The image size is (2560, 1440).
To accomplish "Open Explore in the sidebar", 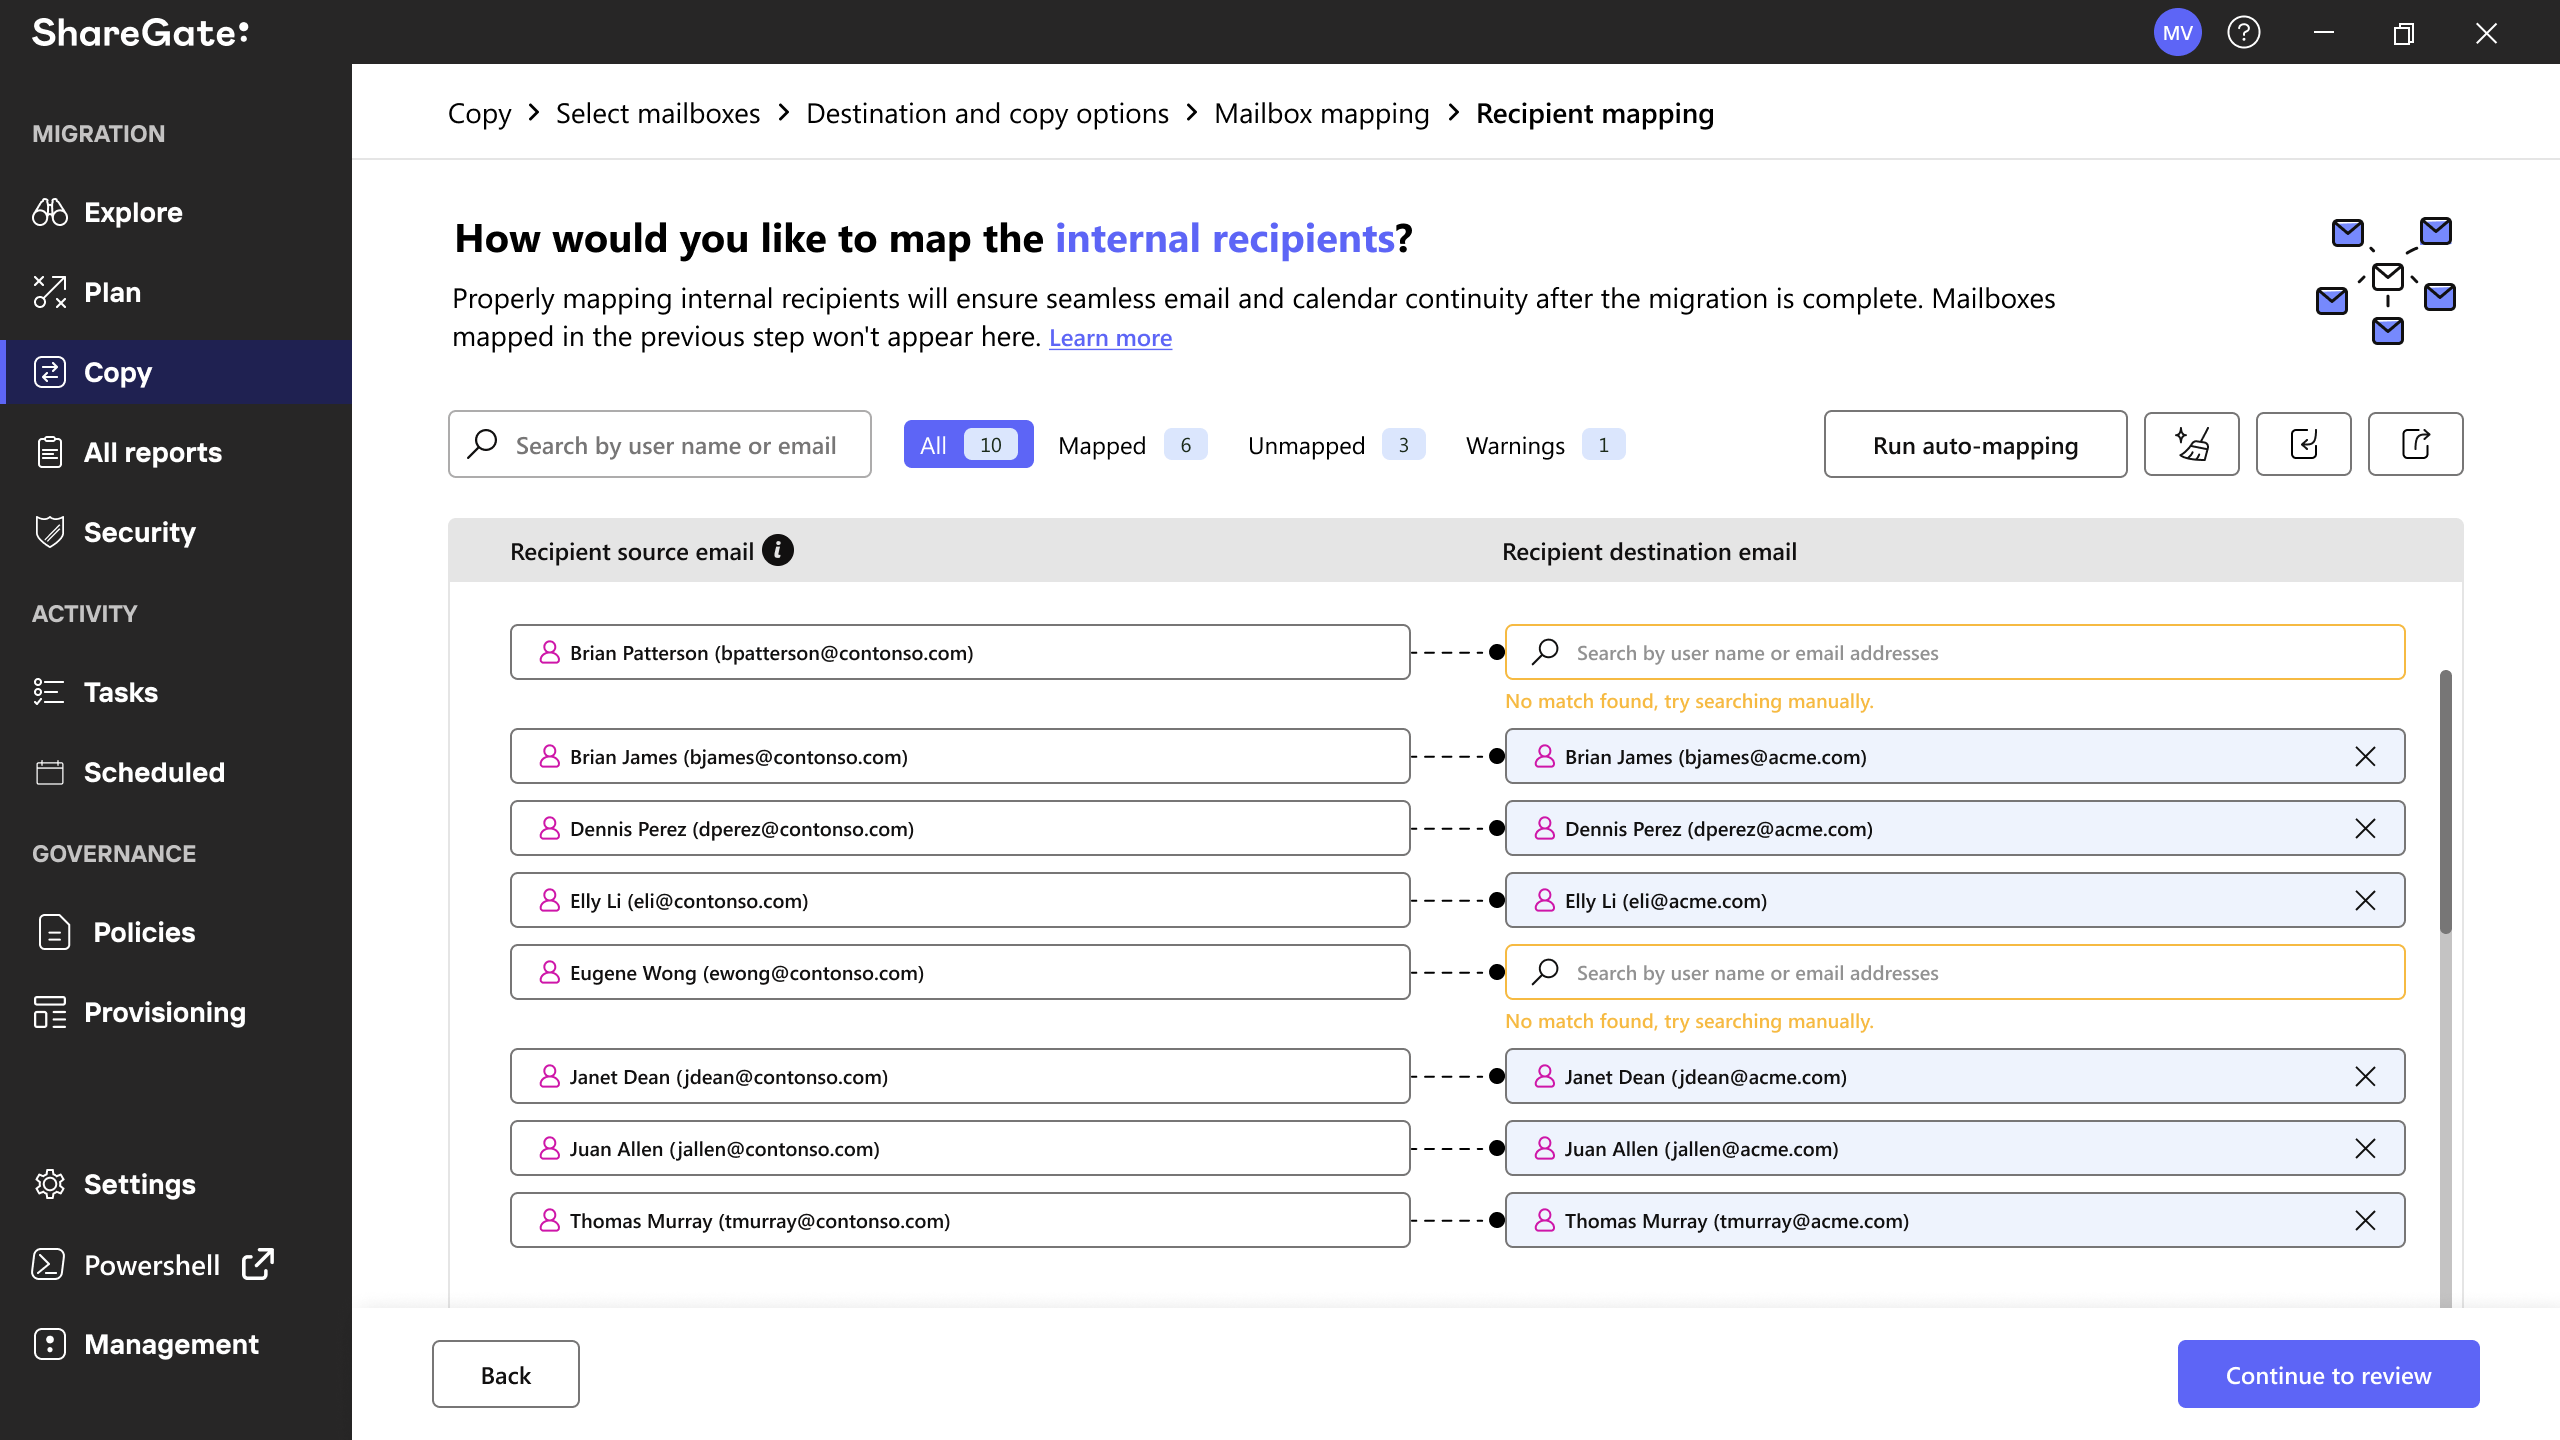I will (107, 212).
